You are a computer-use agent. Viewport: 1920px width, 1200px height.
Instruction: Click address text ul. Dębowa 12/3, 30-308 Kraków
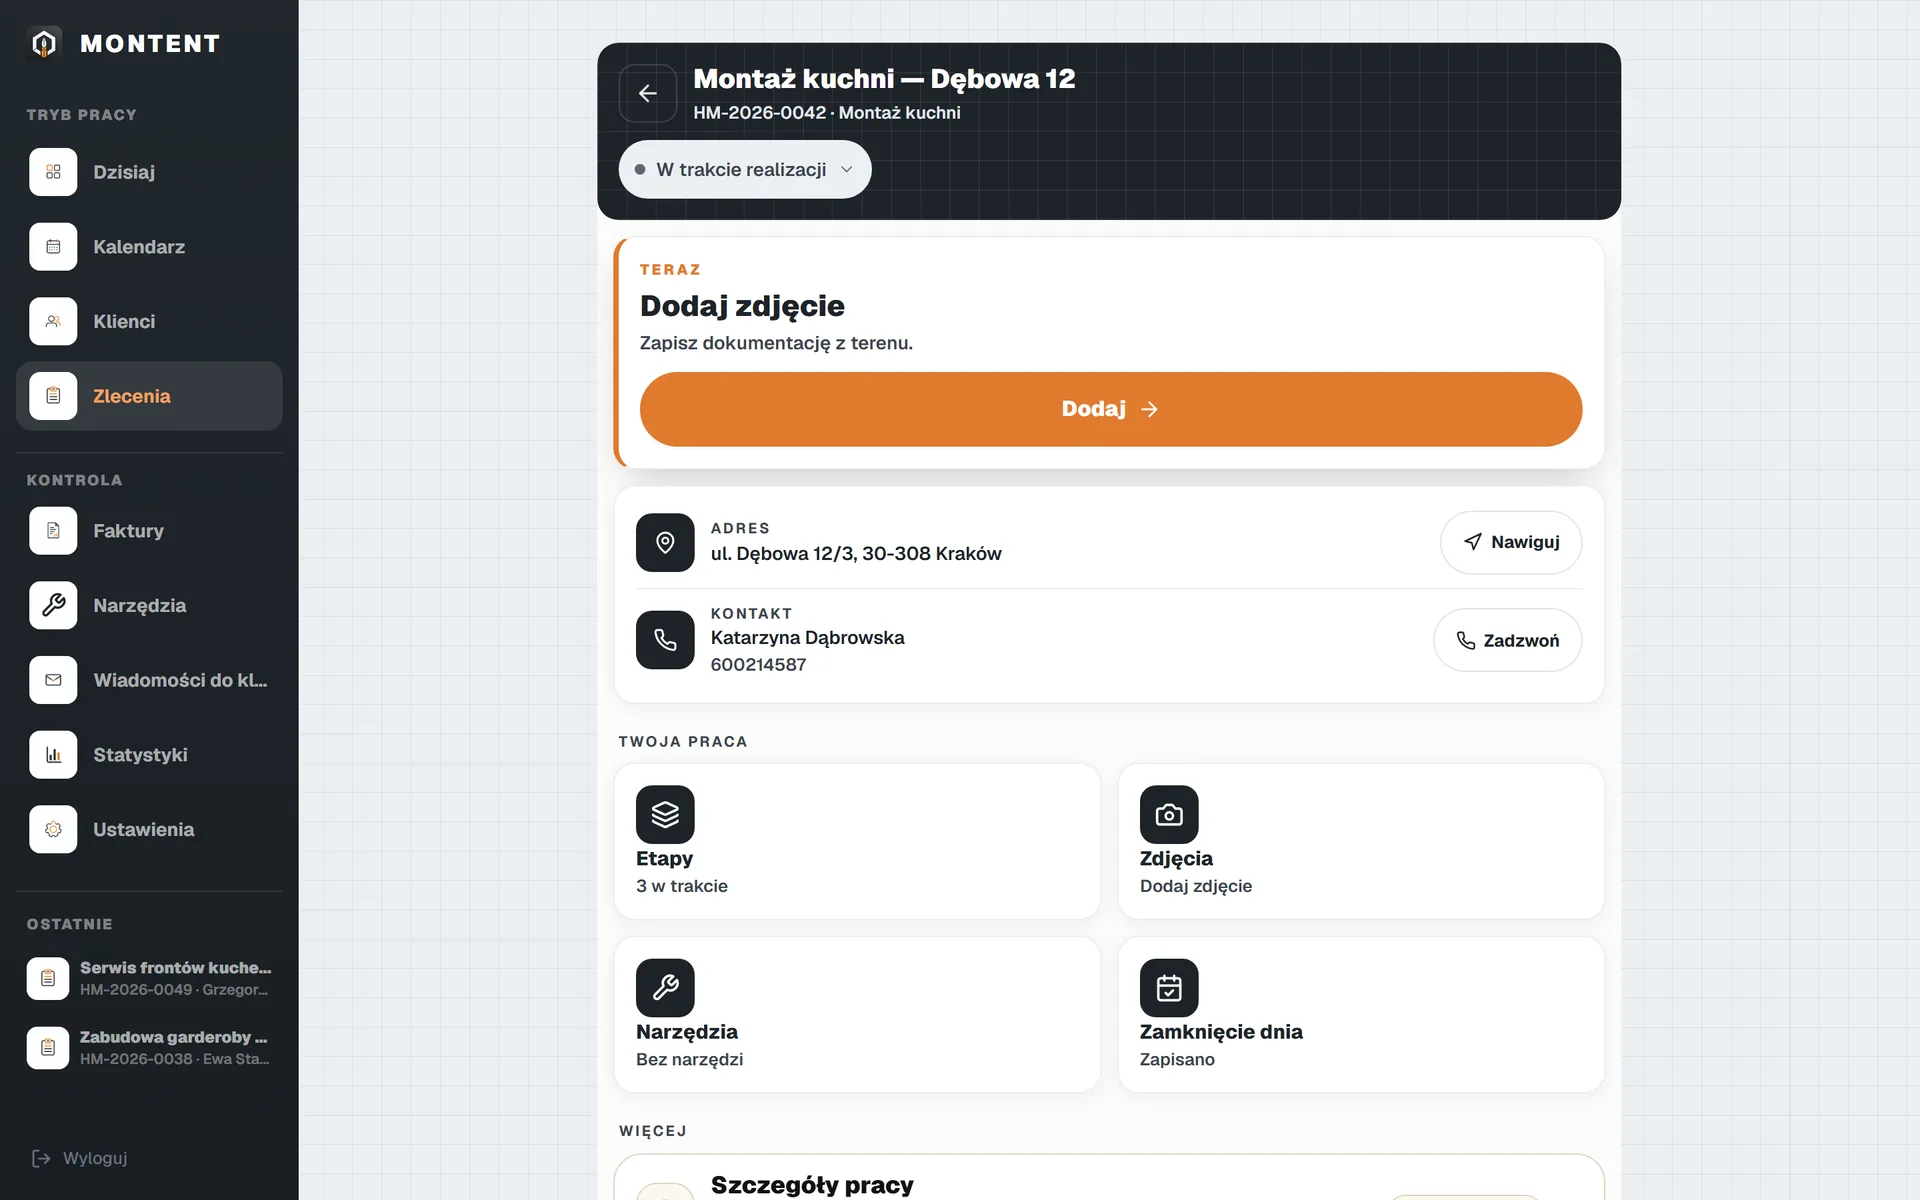856,554
